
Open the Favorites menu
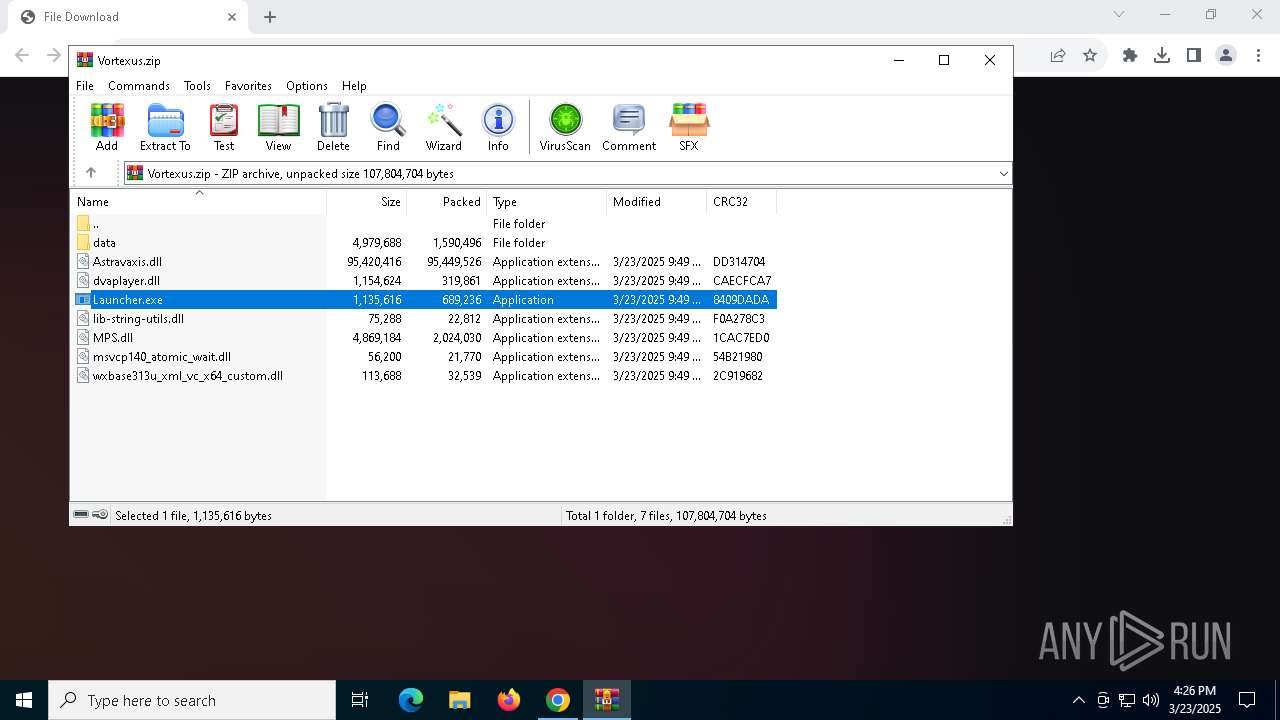[248, 86]
